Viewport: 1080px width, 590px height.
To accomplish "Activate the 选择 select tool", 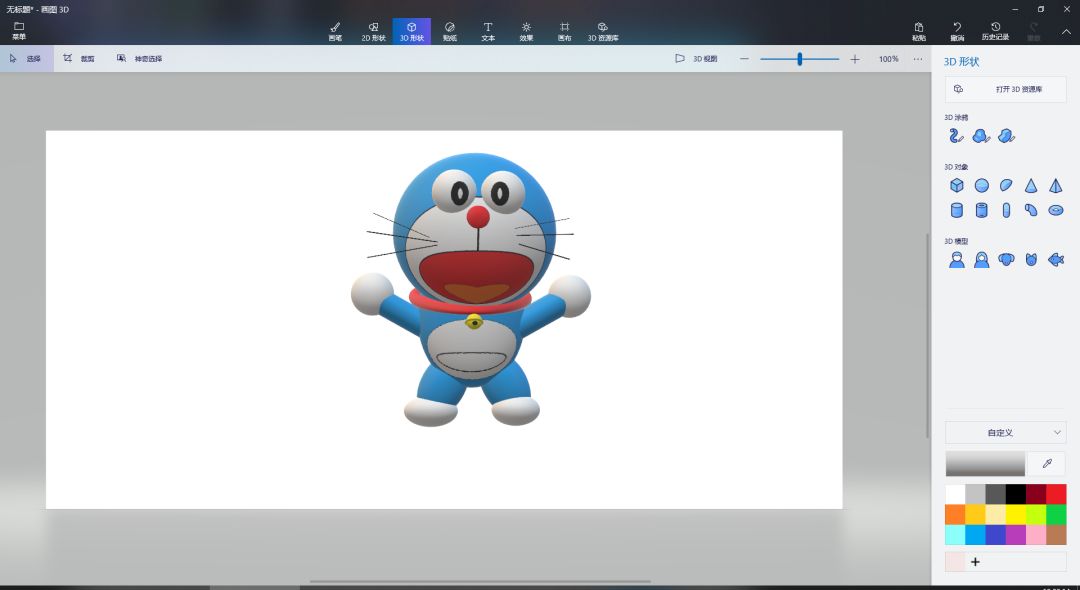I will [26, 59].
